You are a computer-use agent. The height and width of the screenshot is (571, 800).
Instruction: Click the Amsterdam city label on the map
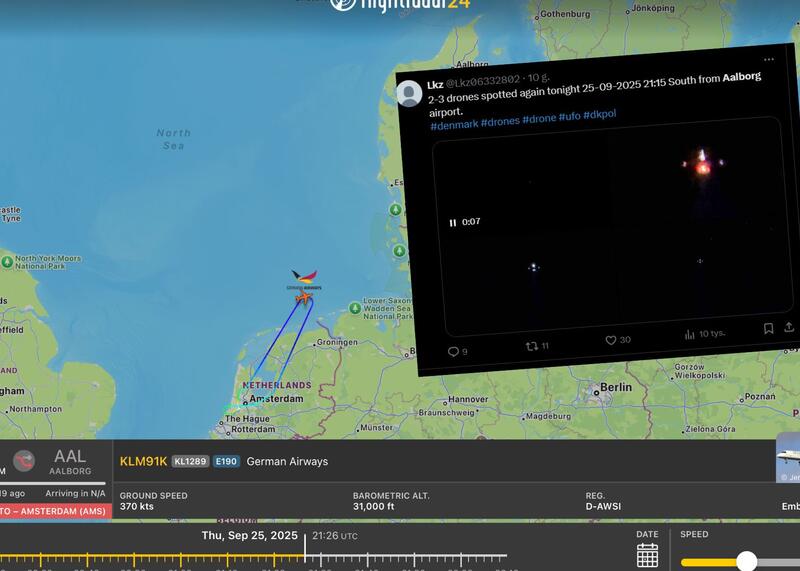point(276,399)
